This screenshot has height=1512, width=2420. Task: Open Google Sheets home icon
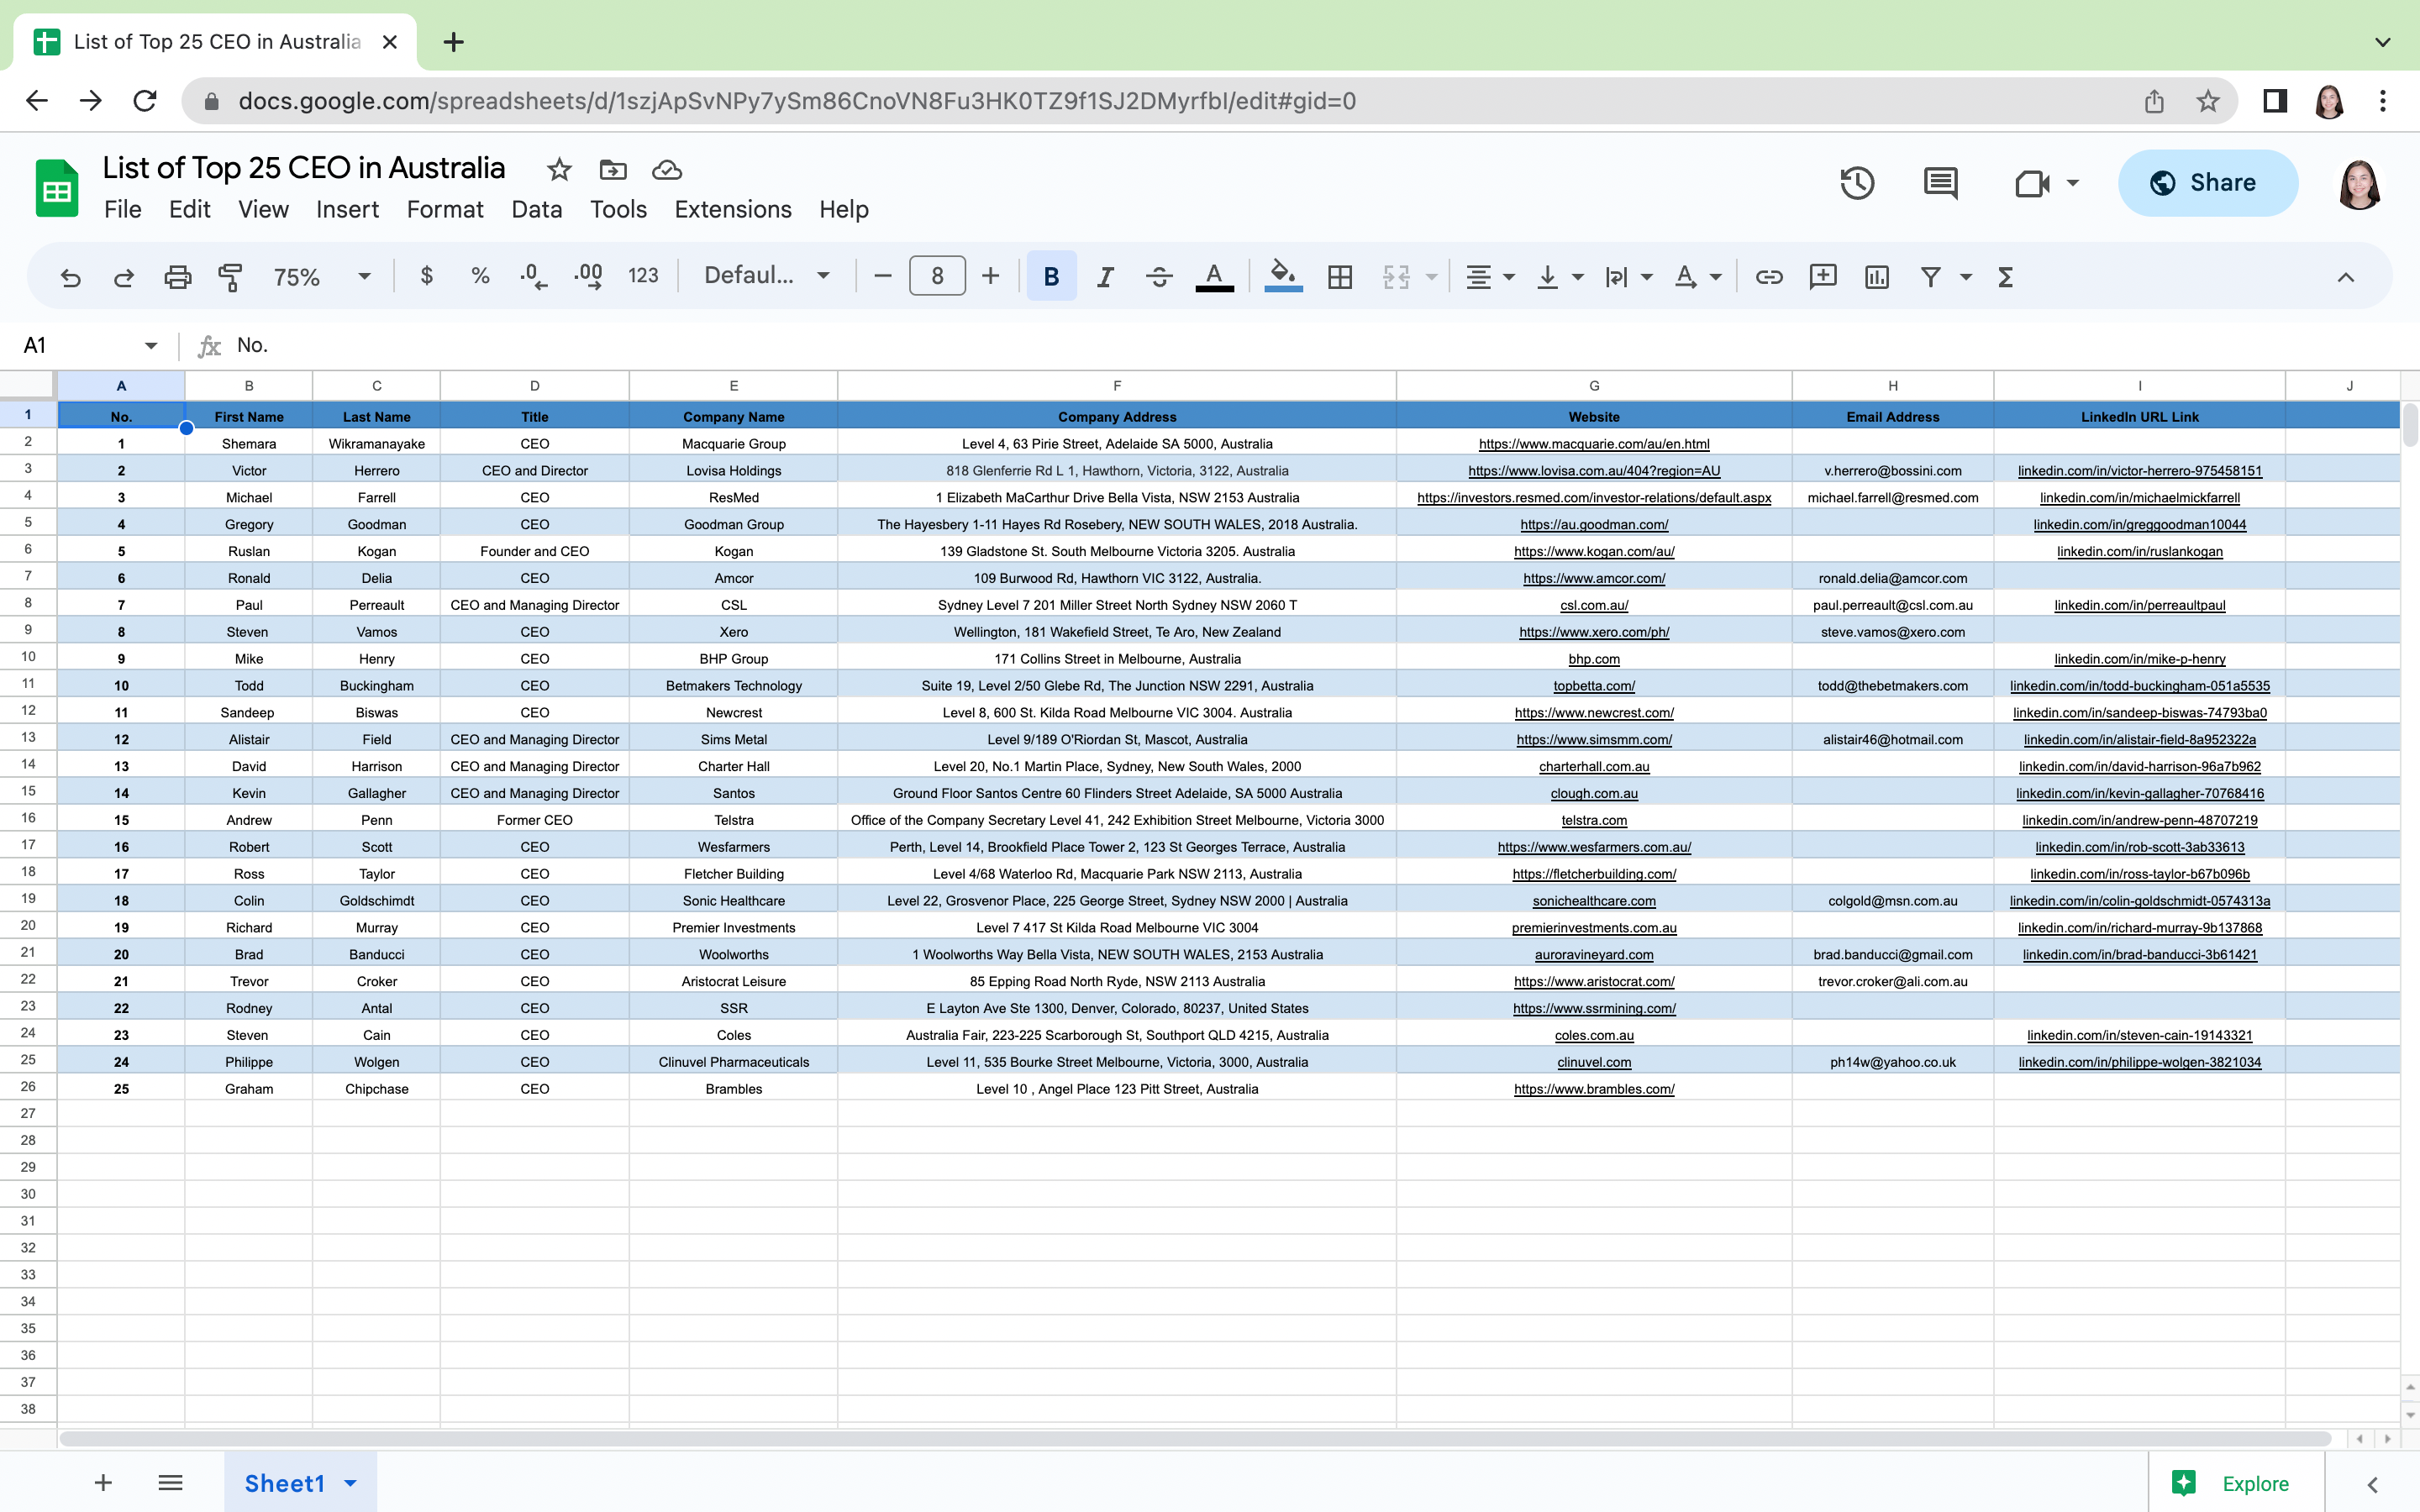tap(57, 187)
